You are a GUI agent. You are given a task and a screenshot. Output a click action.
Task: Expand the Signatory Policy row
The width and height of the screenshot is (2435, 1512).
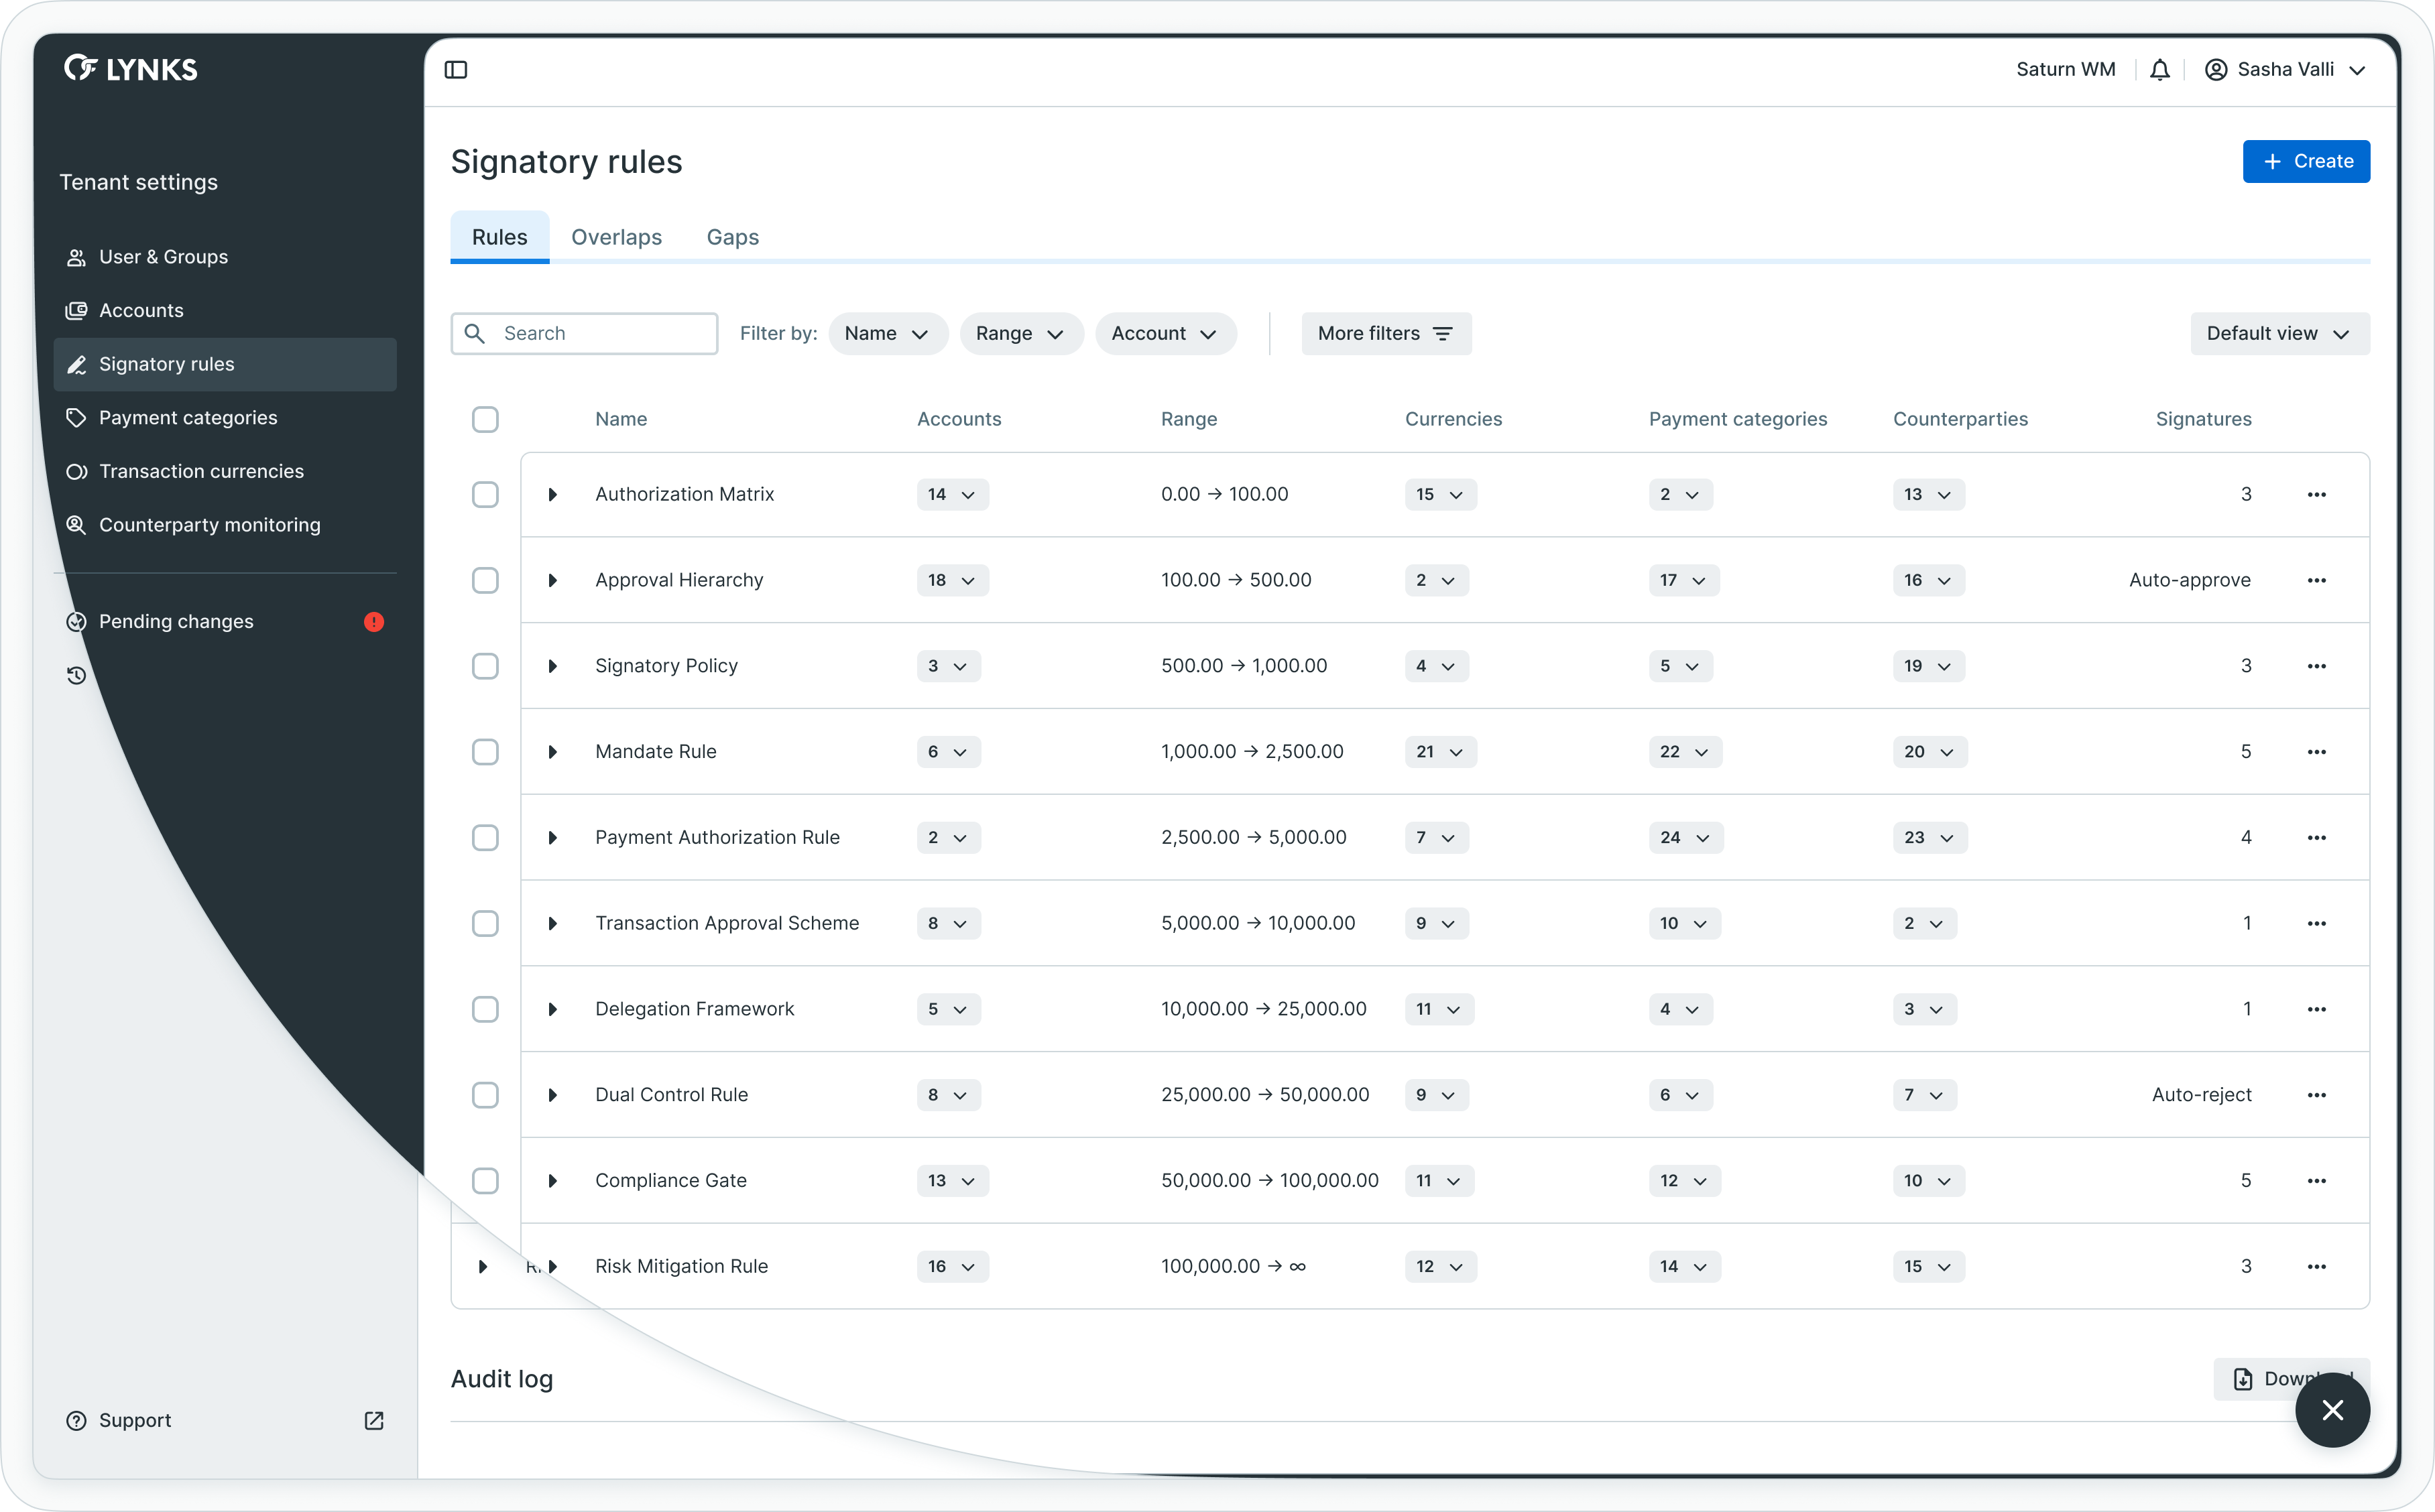click(552, 667)
